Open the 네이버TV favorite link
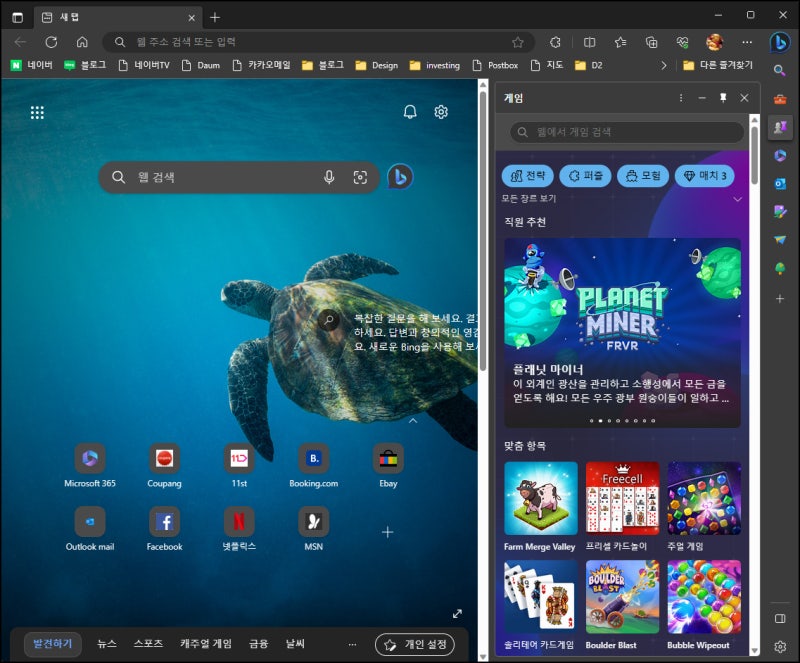 click(x=144, y=65)
